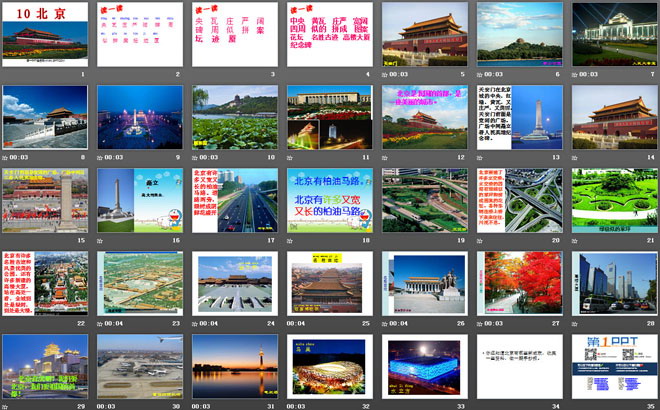660x410 pixels.
Task: Click the transition star icon below slide 13
Action: pos(481,157)
